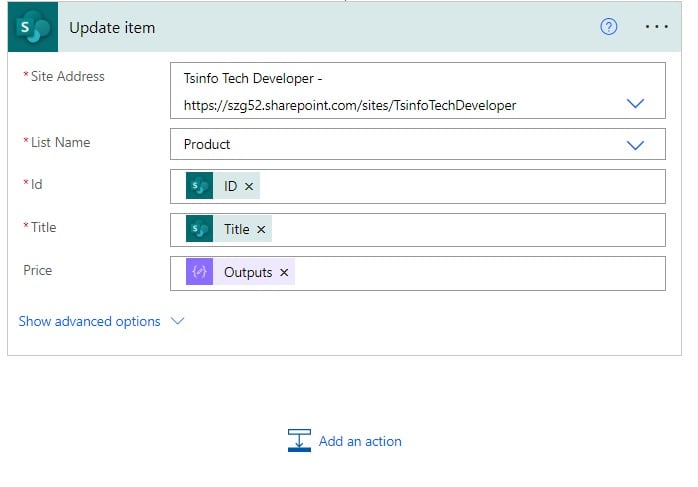Remove the ID token from Id field
The height and width of the screenshot is (487, 698).
point(249,187)
